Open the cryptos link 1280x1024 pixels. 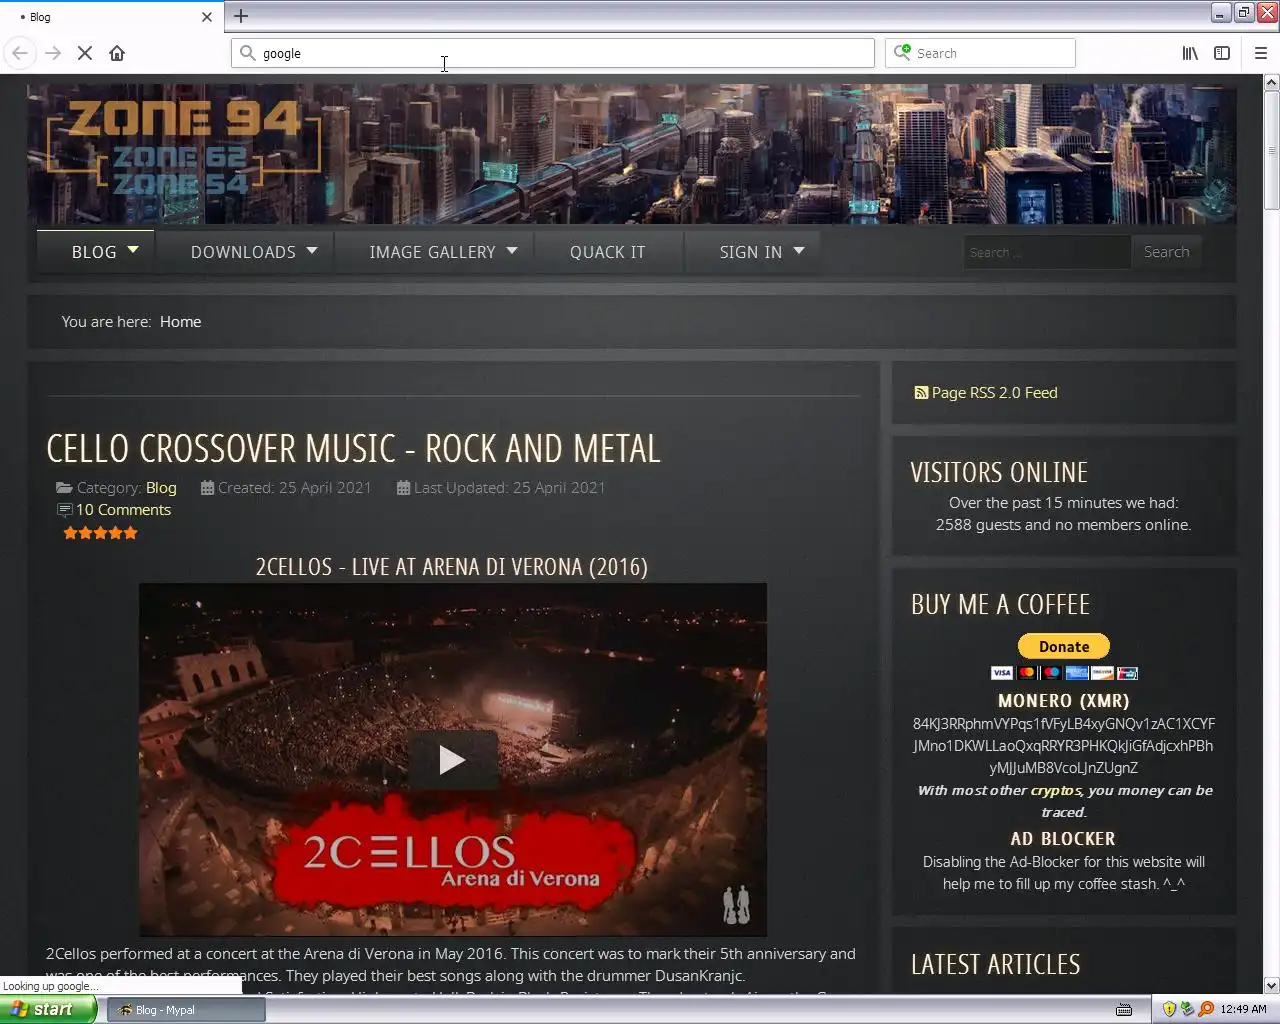pyautogui.click(x=1056, y=790)
